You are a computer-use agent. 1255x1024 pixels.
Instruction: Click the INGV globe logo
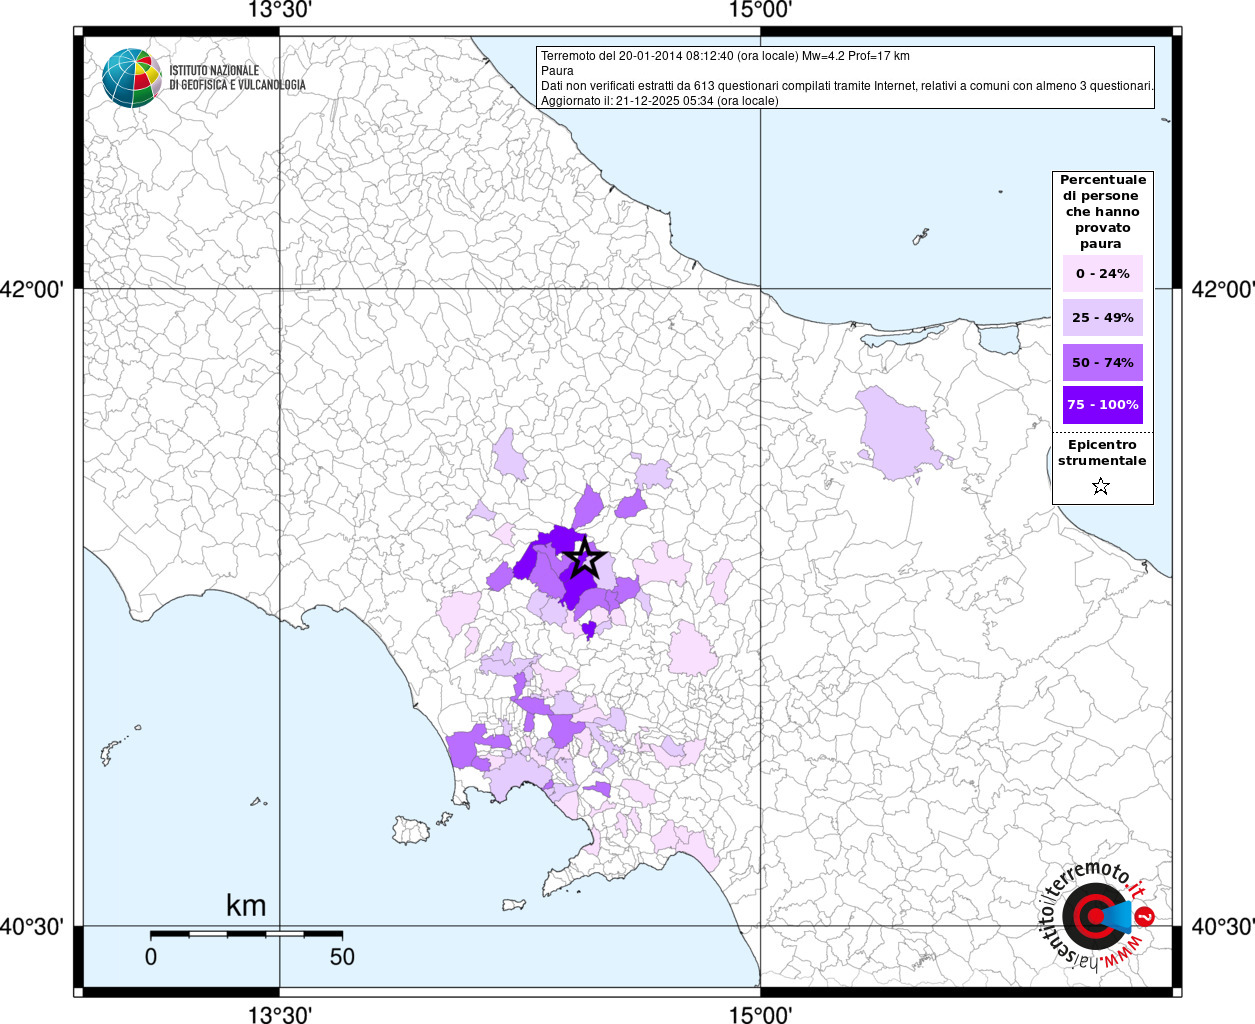coord(131,77)
